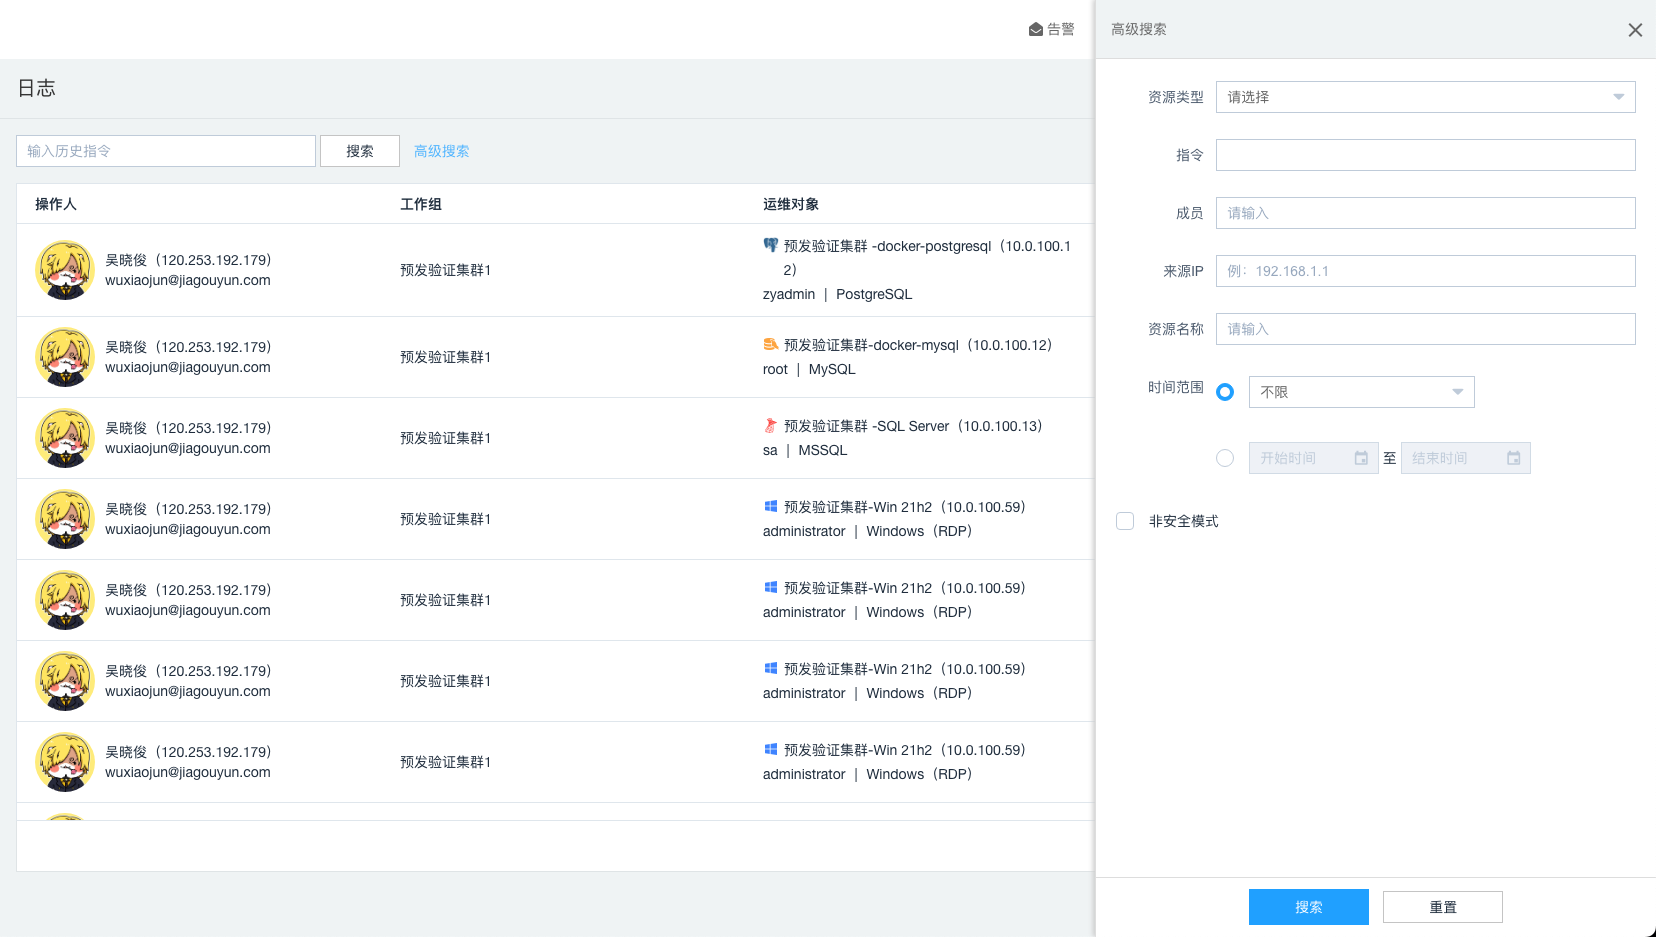Enable the 非安全模式 checkbox
The image size is (1656, 937).
(x=1125, y=521)
